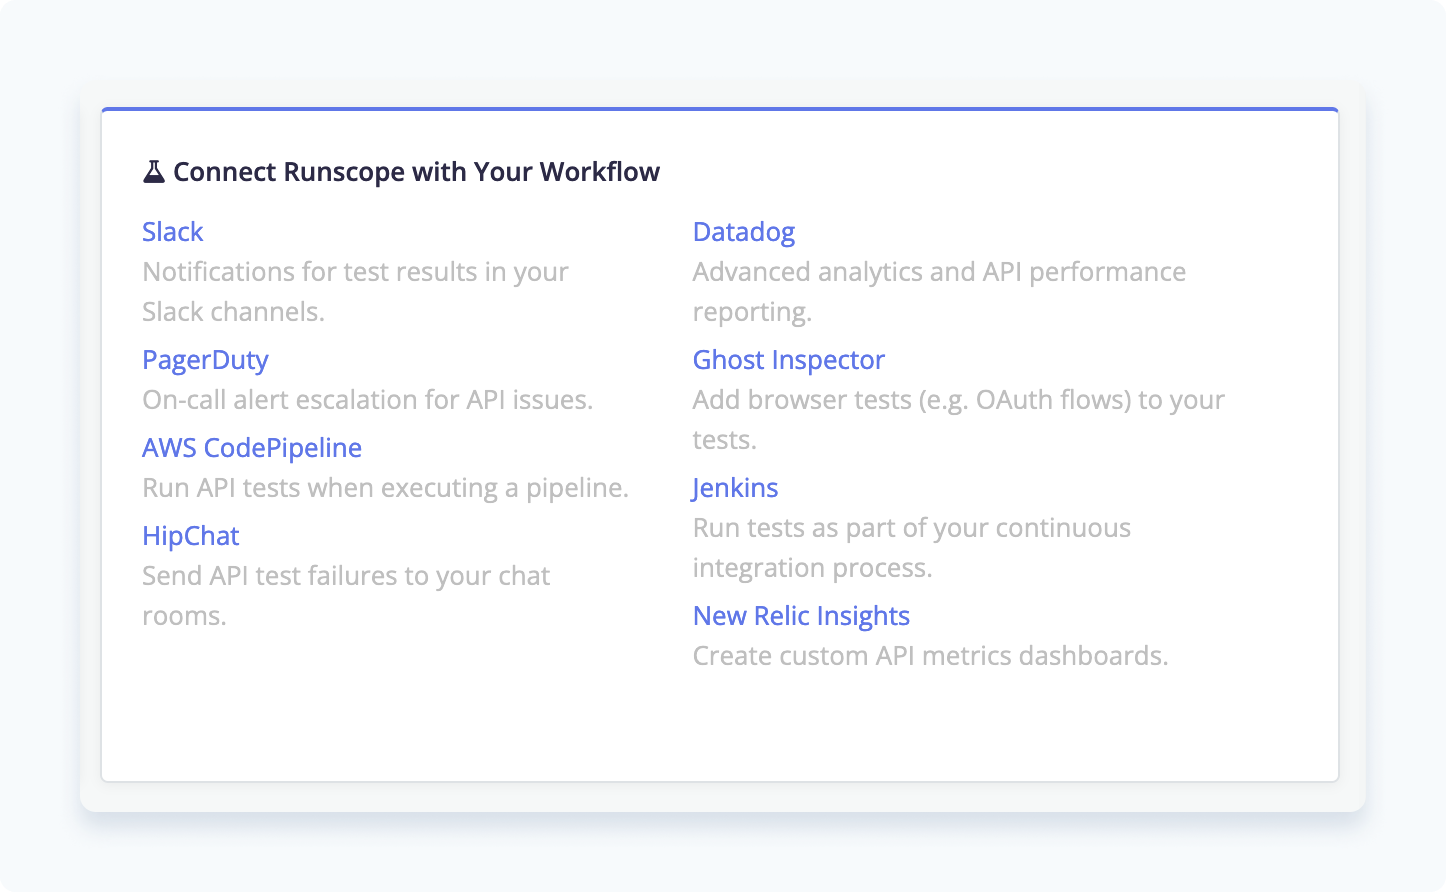Open the Datadog integration link

click(x=743, y=232)
